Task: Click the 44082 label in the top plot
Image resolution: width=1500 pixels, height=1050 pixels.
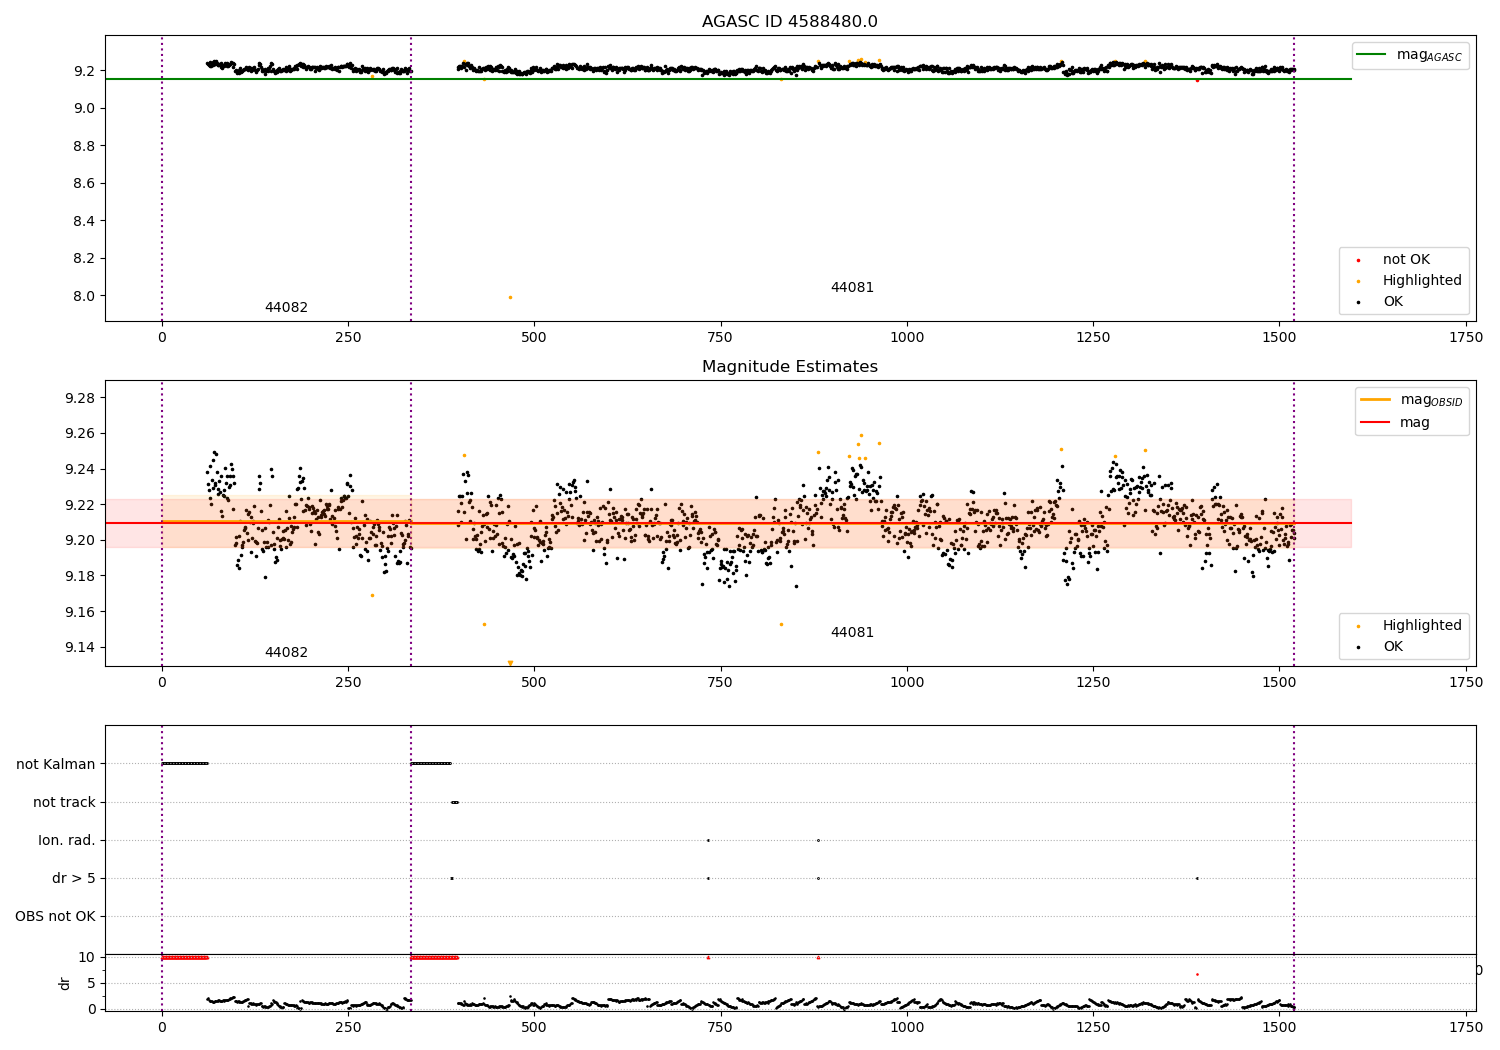Action: (286, 308)
